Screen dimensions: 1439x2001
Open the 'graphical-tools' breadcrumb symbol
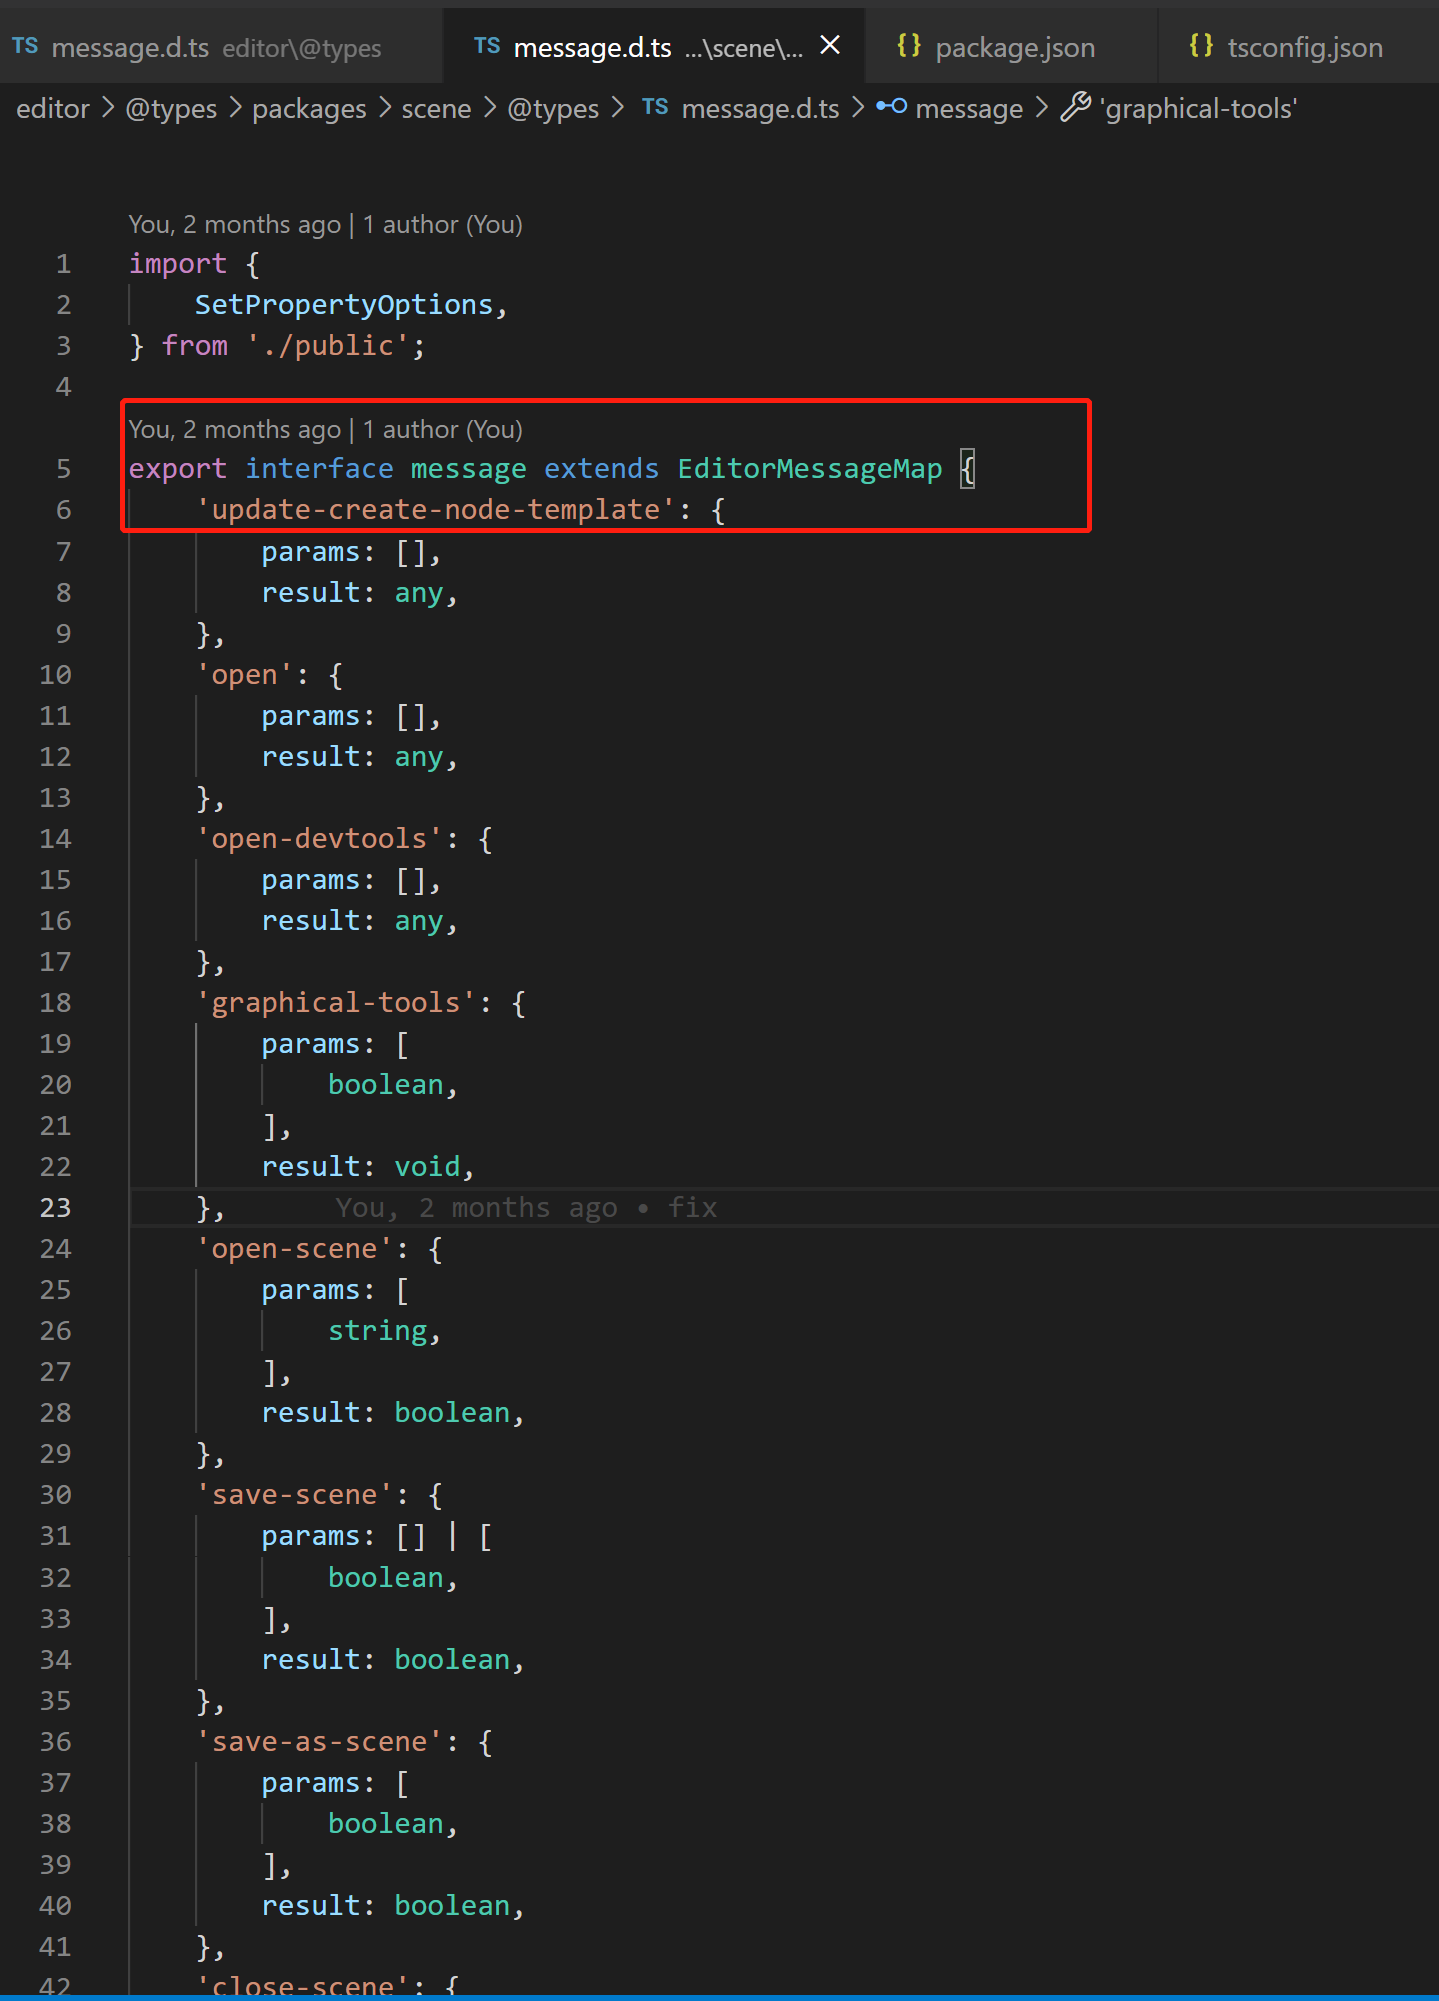point(1199,109)
